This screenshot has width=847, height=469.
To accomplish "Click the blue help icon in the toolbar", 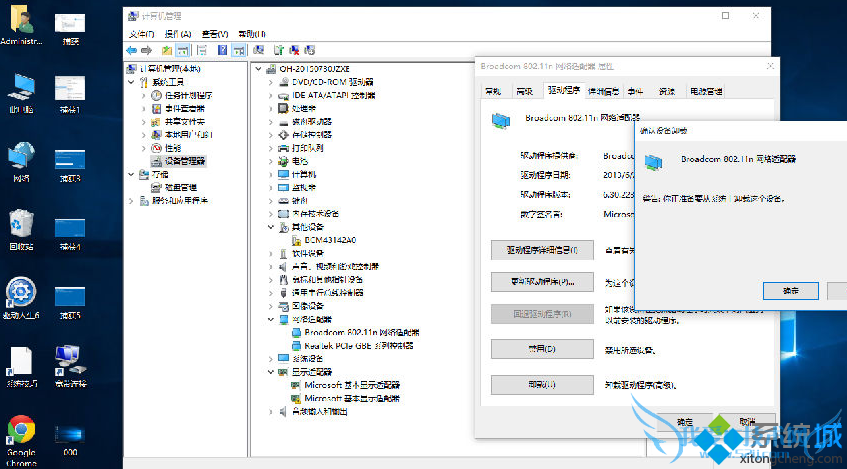I will tap(221, 49).
